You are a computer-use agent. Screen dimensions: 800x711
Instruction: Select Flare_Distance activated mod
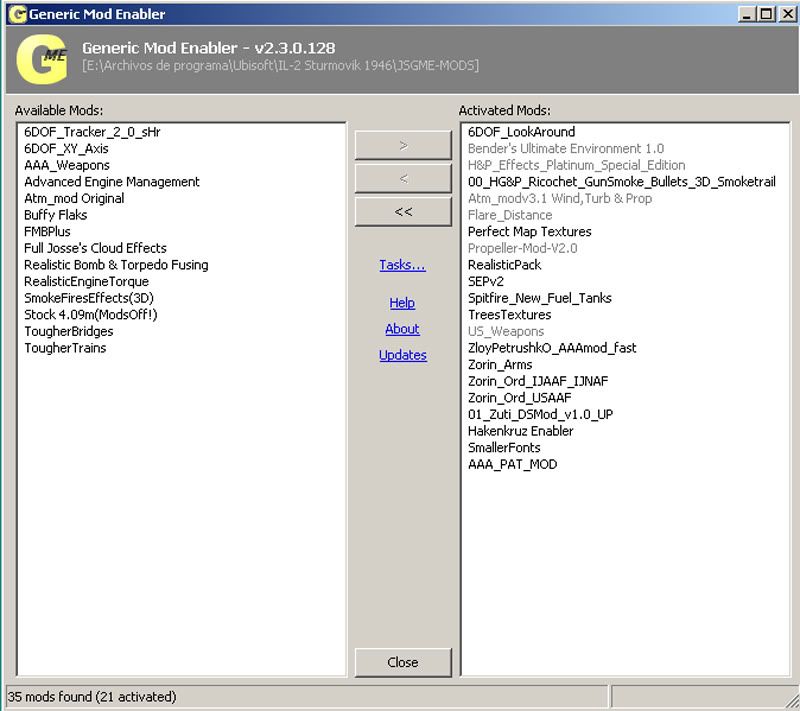(x=510, y=215)
